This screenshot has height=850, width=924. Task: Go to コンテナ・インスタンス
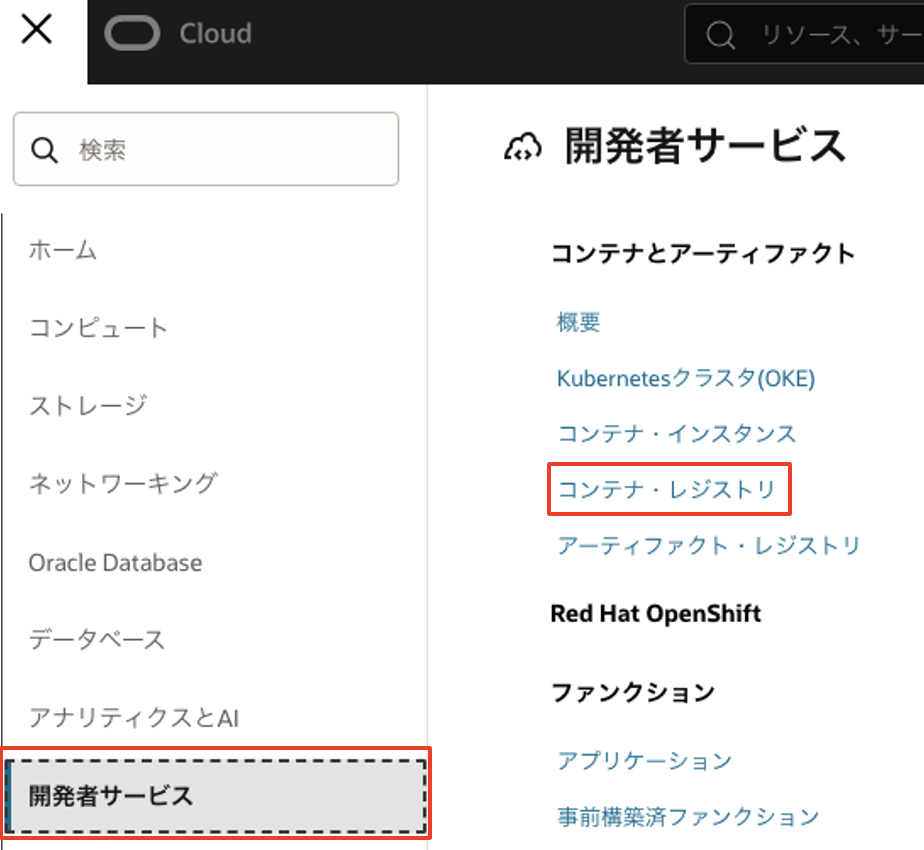coord(676,434)
